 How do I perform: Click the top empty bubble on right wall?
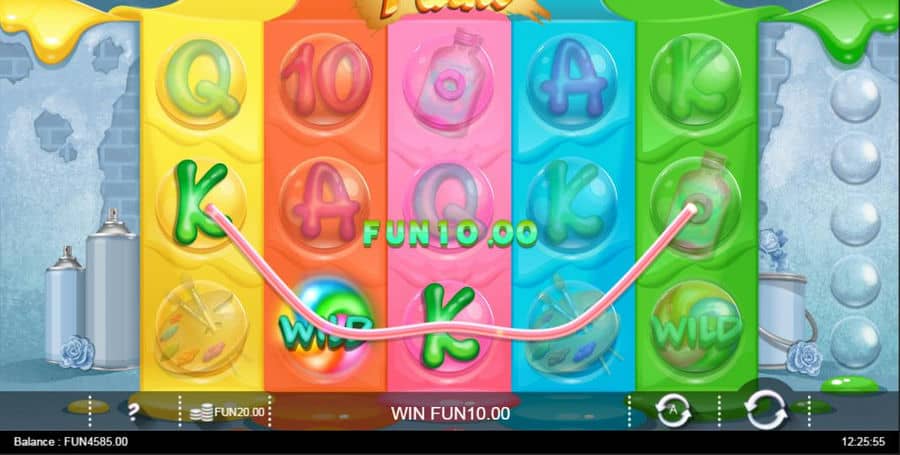(x=855, y=95)
